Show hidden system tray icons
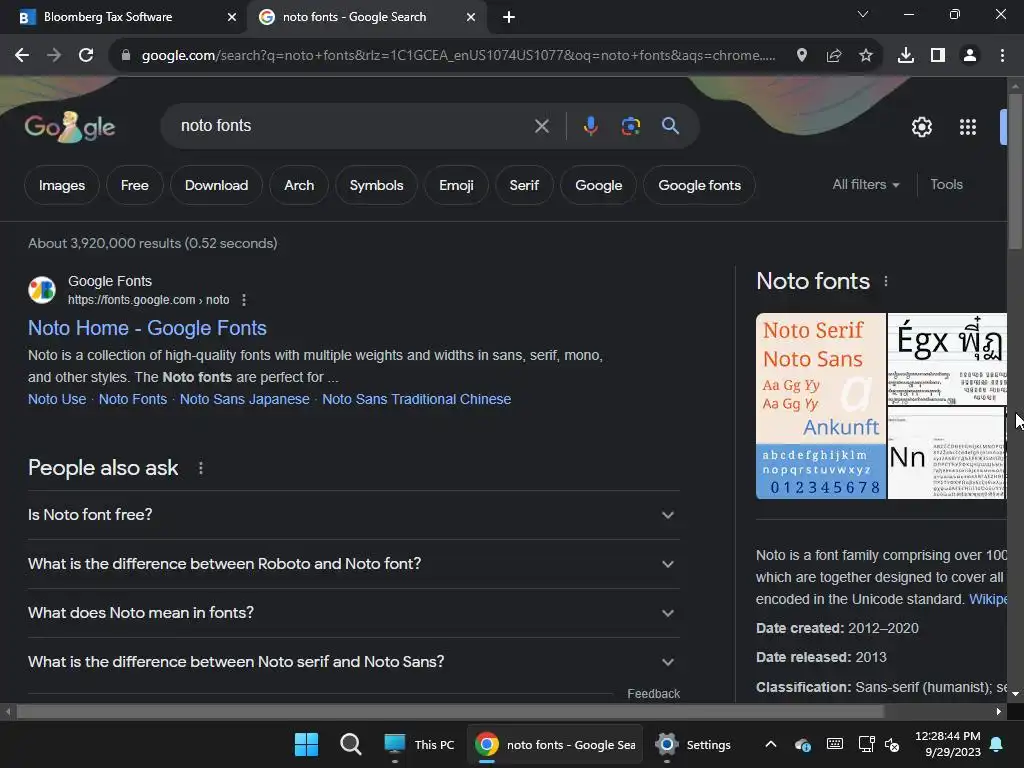The image size is (1024, 768). 771,744
